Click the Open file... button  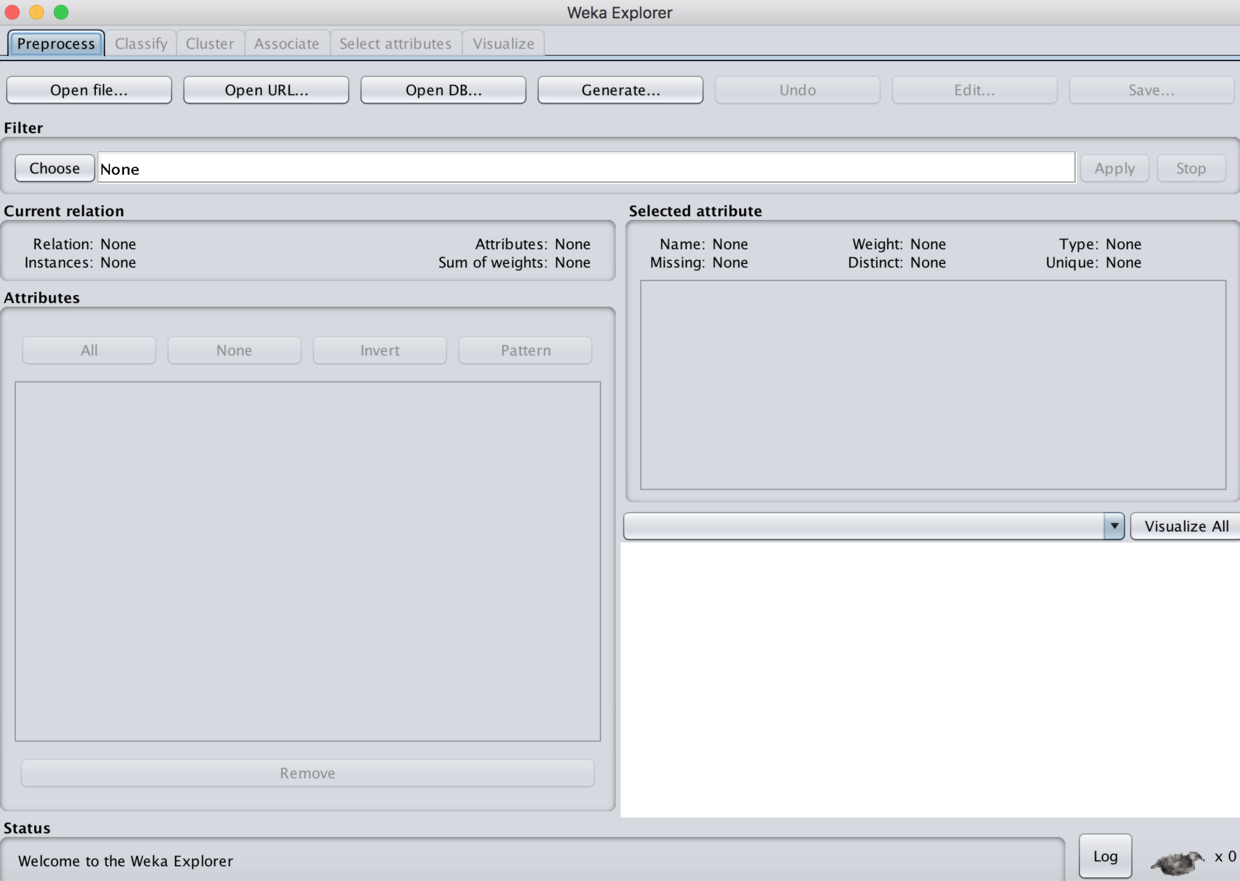89,90
